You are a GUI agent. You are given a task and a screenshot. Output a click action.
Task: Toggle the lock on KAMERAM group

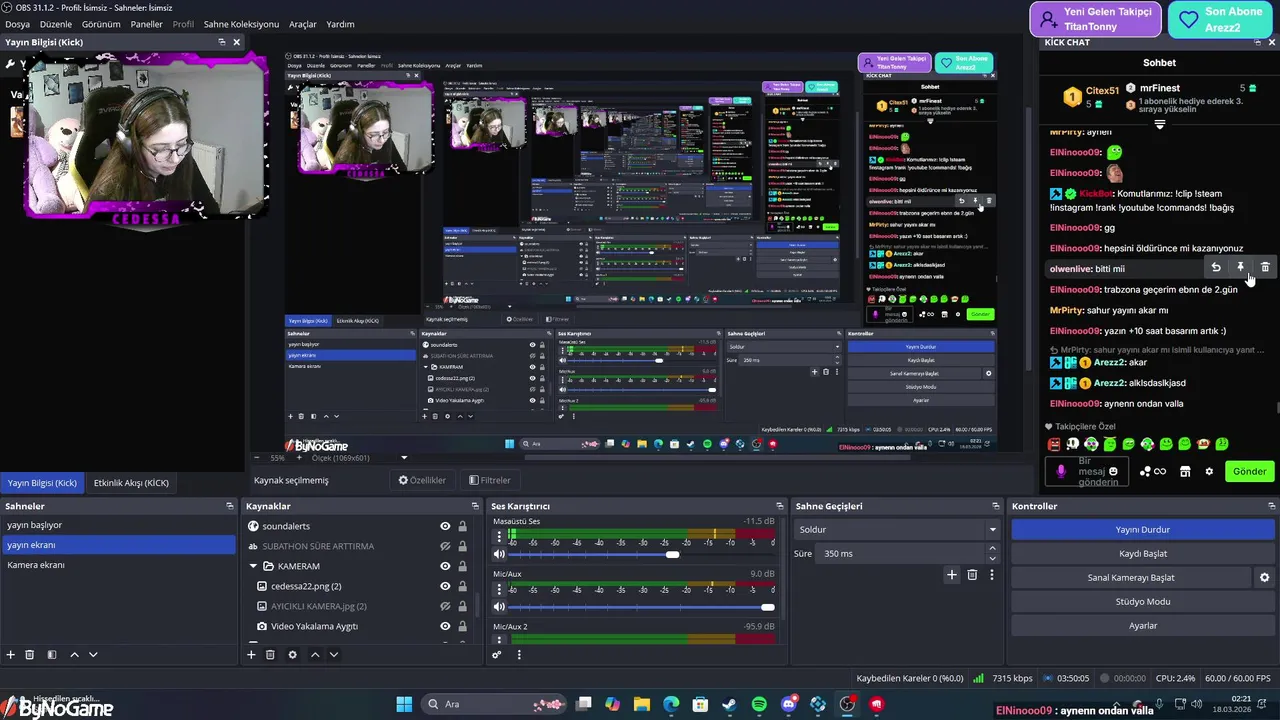click(x=462, y=566)
